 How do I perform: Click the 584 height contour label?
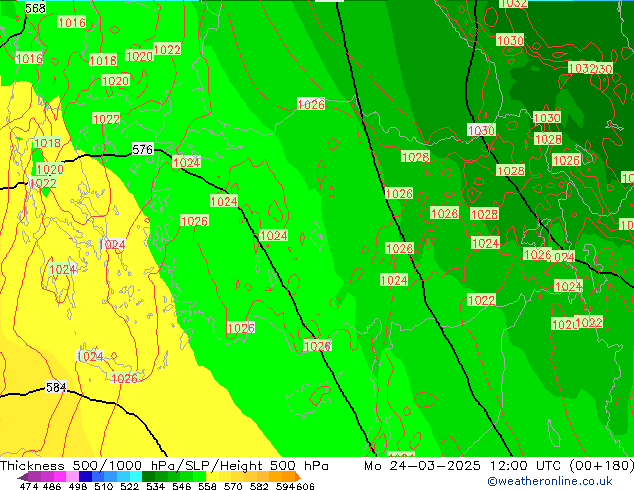coord(56,387)
